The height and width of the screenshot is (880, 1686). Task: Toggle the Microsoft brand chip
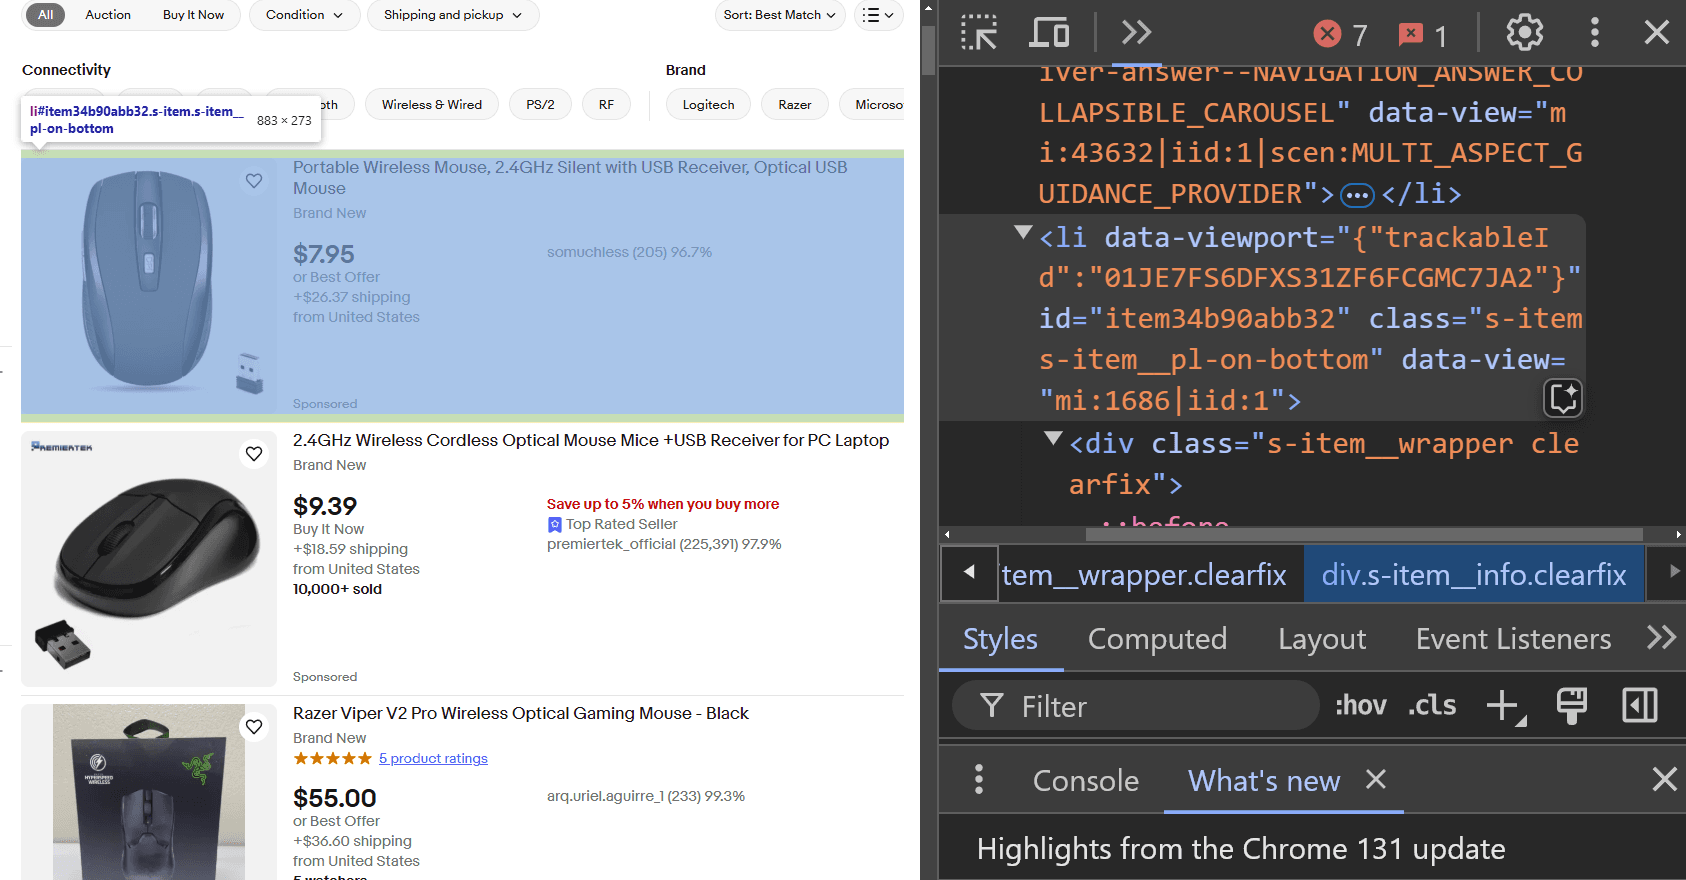[x=872, y=104]
